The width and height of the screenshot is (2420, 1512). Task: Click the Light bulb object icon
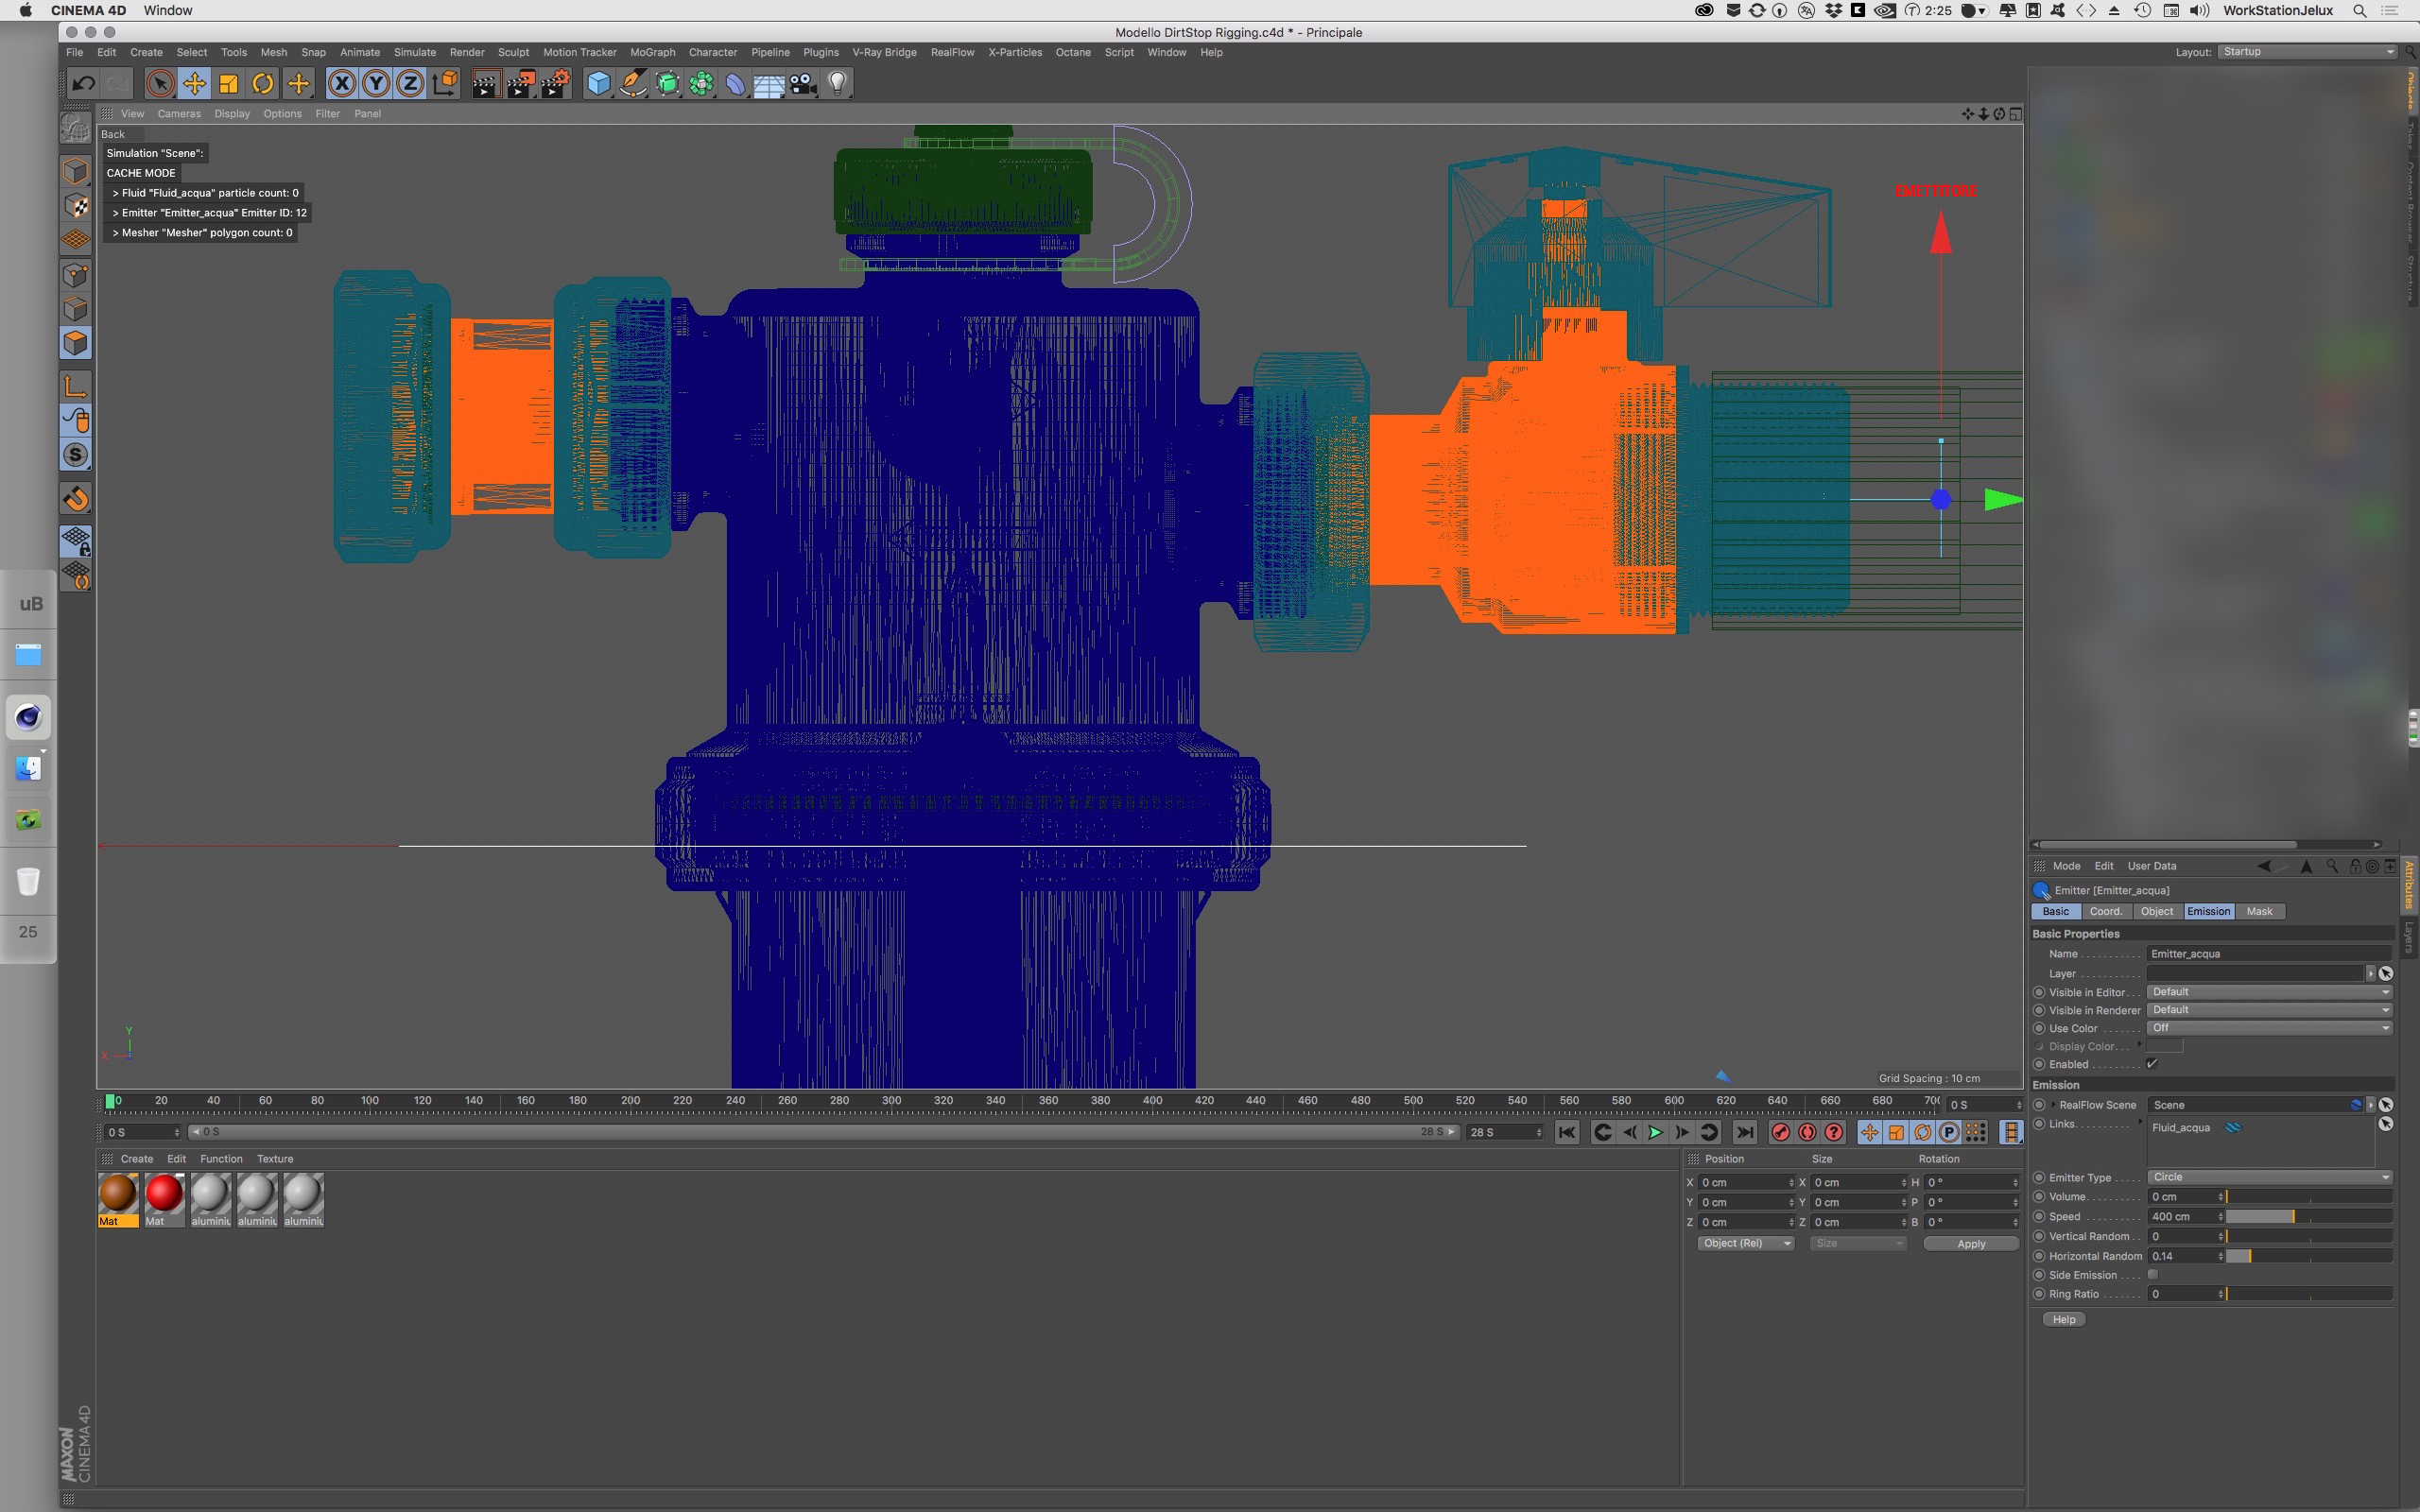click(838, 84)
